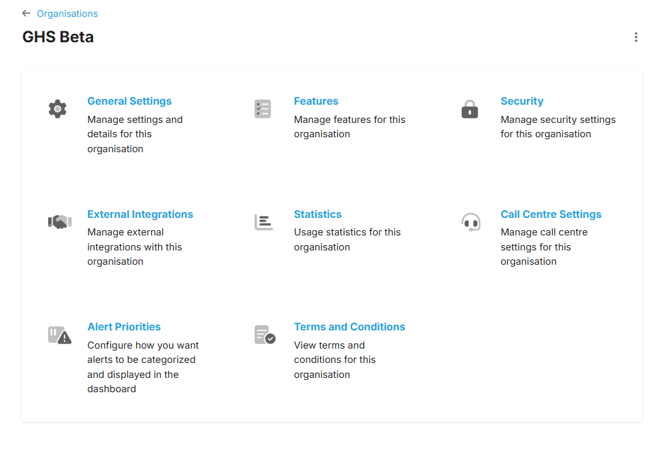Click the Features checklist icon
The image size is (670, 467).
[263, 109]
